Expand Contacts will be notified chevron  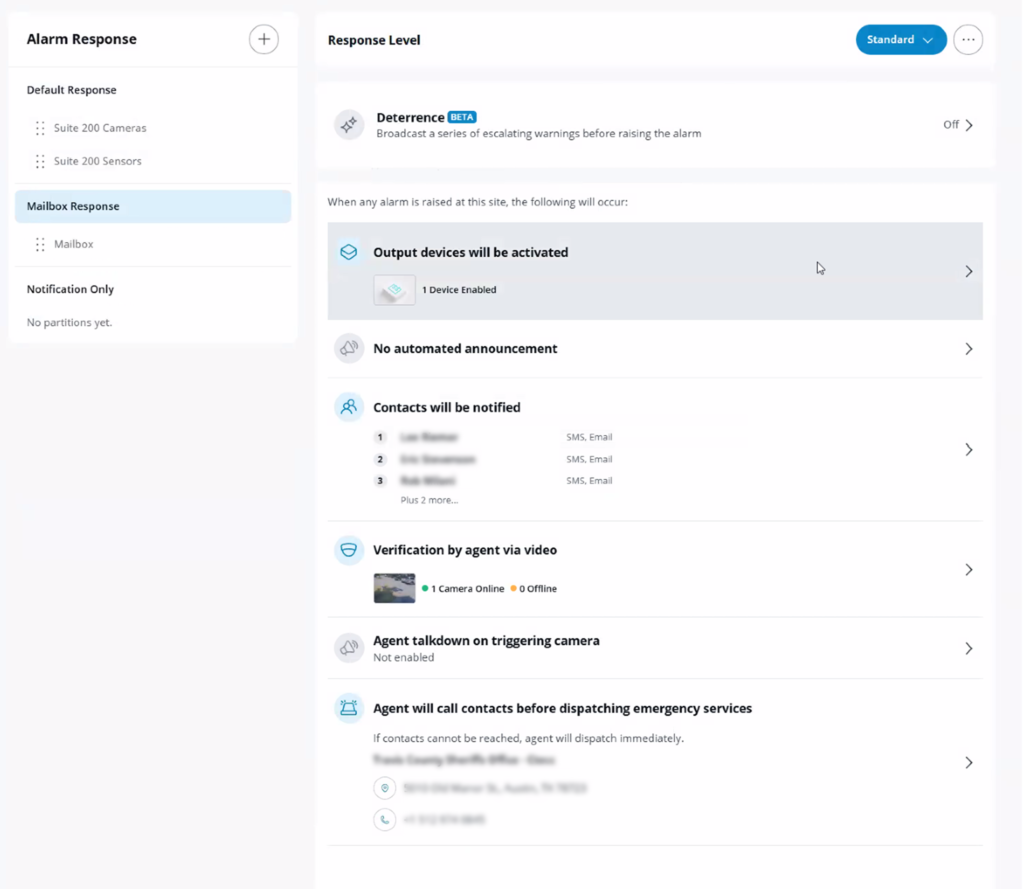pyautogui.click(x=969, y=449)
